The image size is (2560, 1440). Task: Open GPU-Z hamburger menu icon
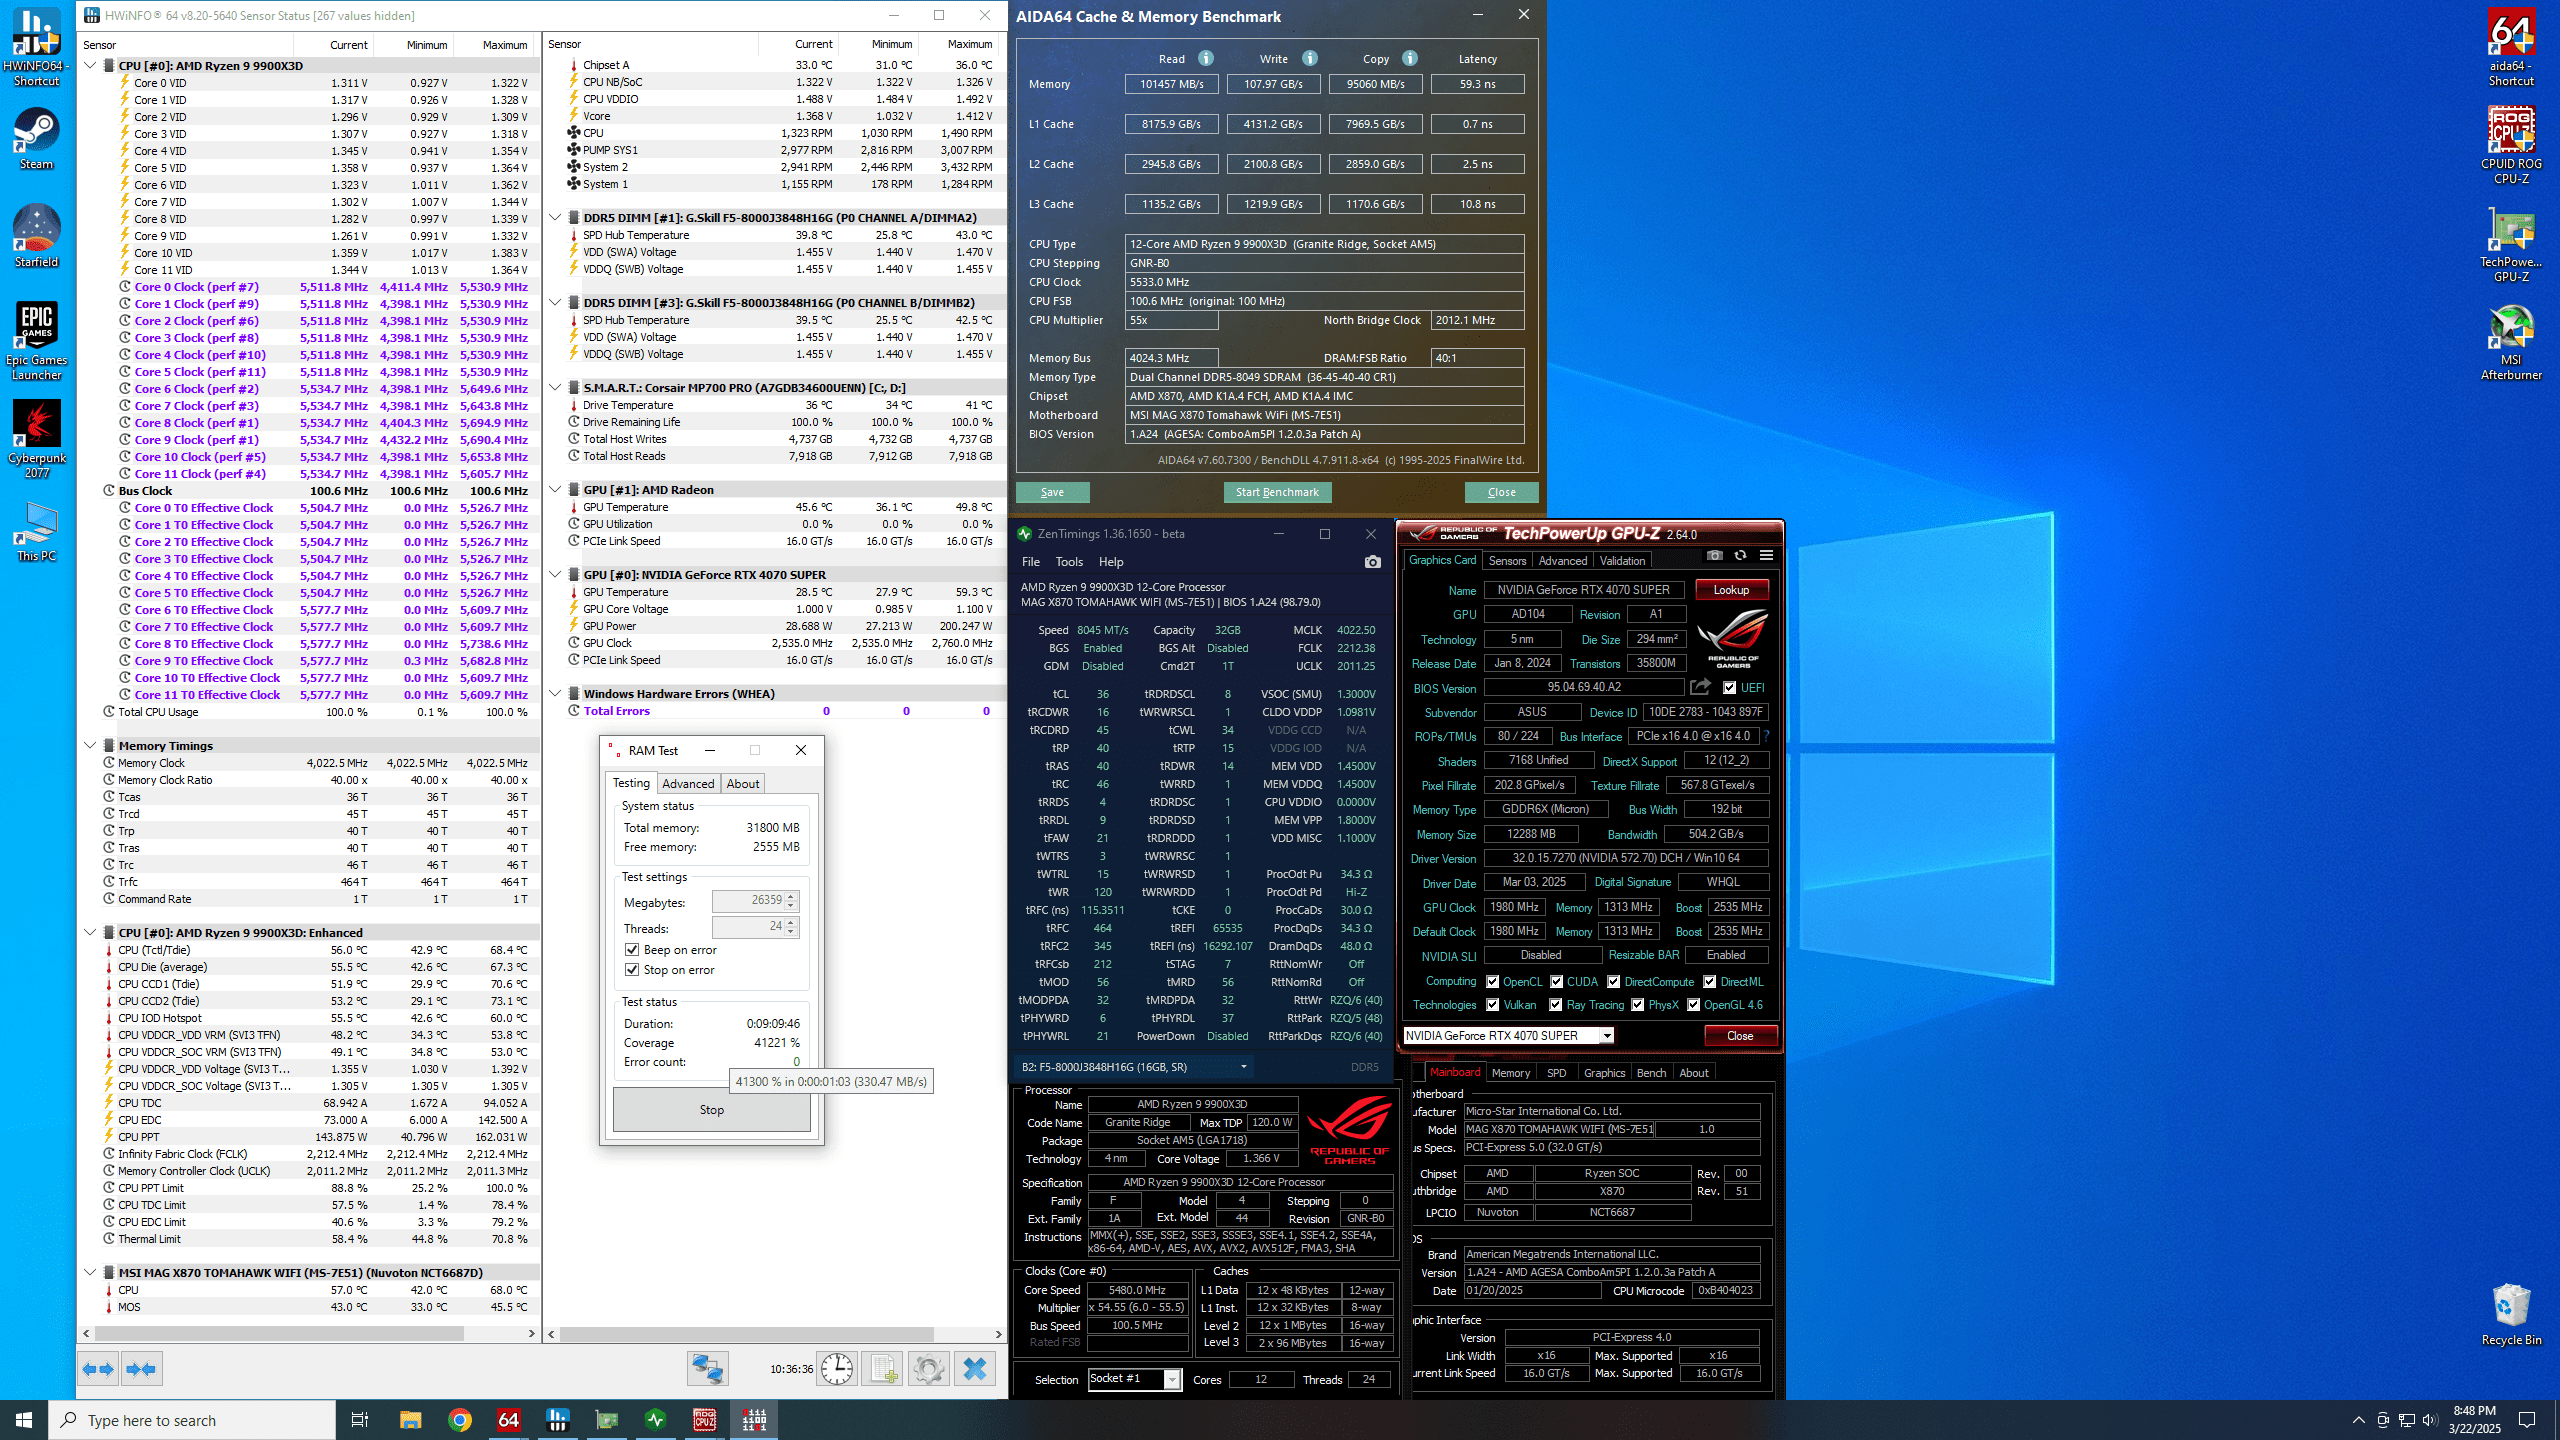(1766, 556)
